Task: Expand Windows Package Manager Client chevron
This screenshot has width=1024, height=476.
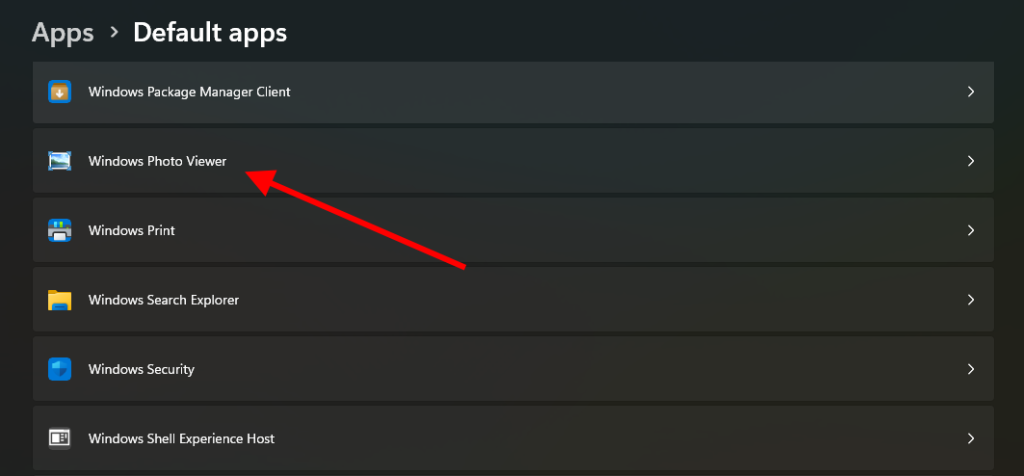Action: [970, 92]
